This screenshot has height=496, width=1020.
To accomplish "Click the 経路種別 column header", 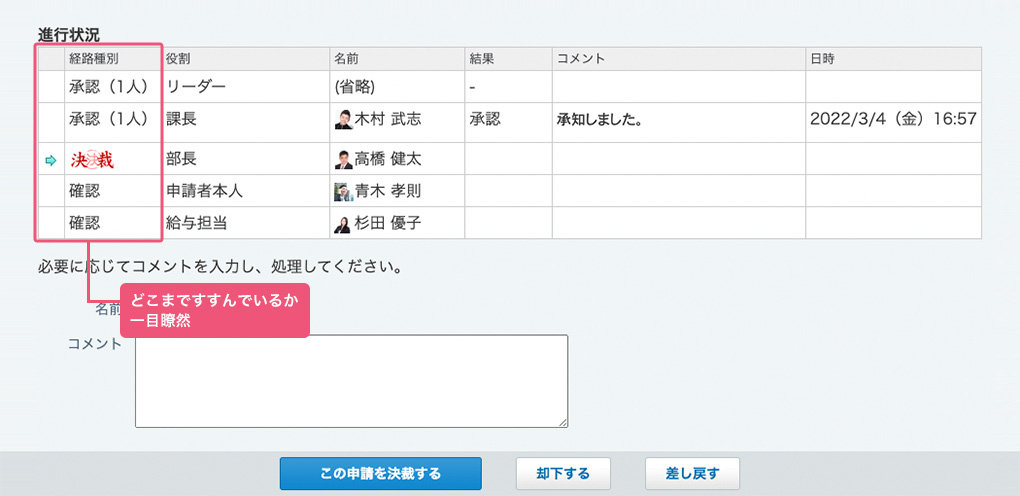I will (113, 59).
